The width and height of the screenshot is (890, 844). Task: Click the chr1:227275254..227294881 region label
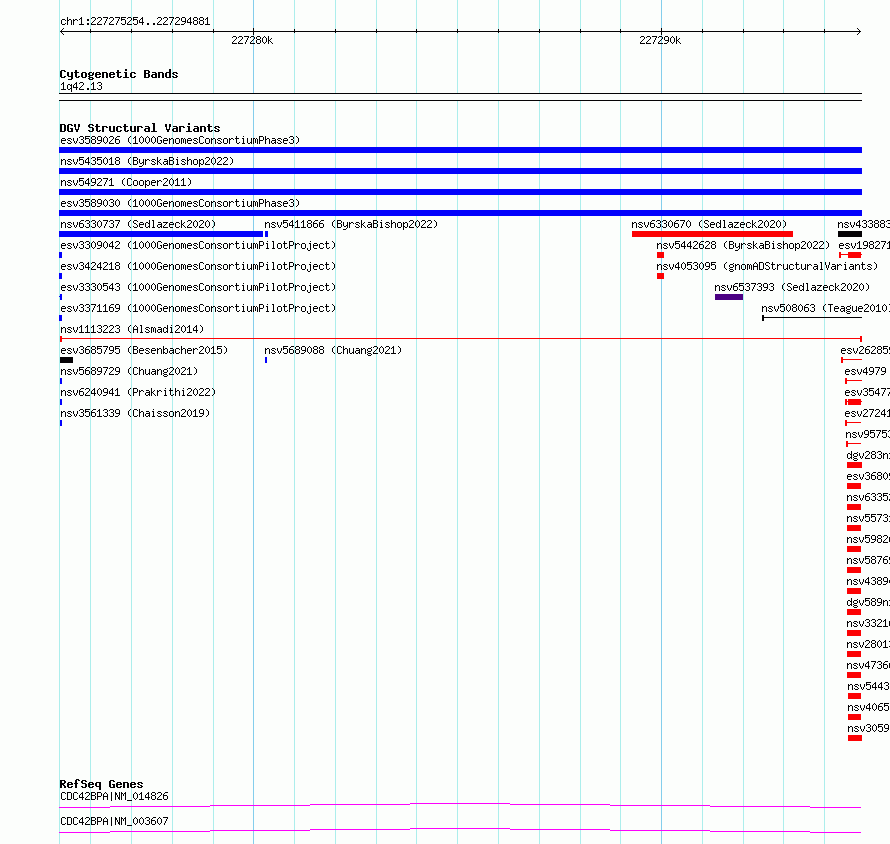coord(135,21)
